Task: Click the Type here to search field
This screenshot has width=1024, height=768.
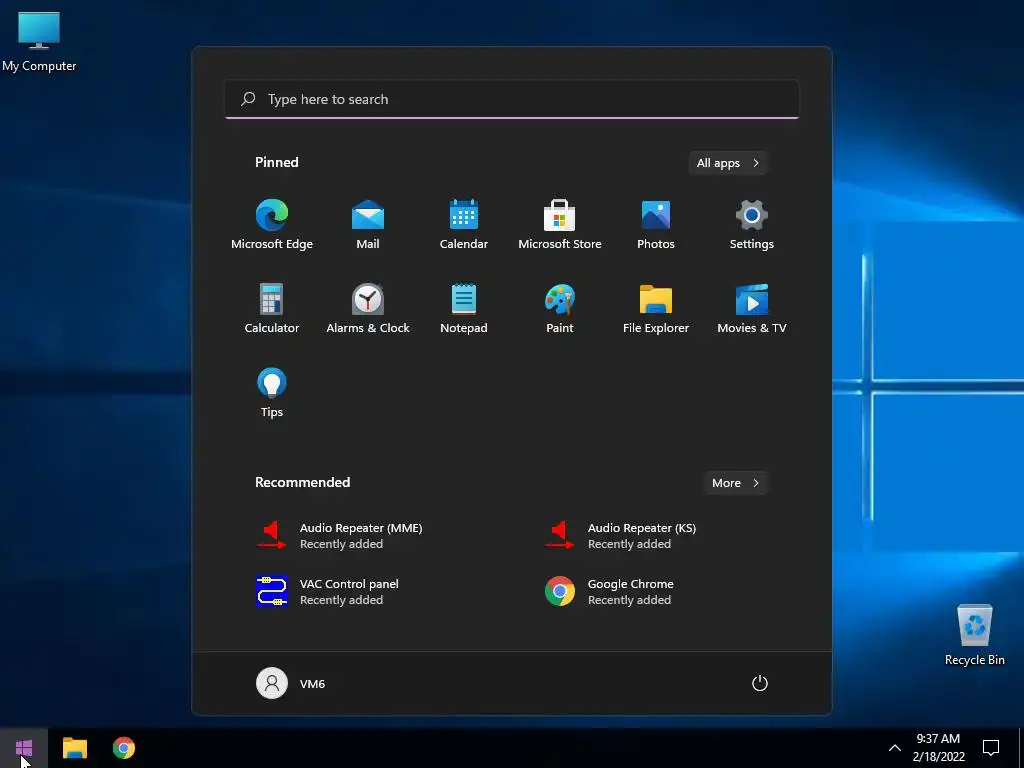Action: [512, 99]
